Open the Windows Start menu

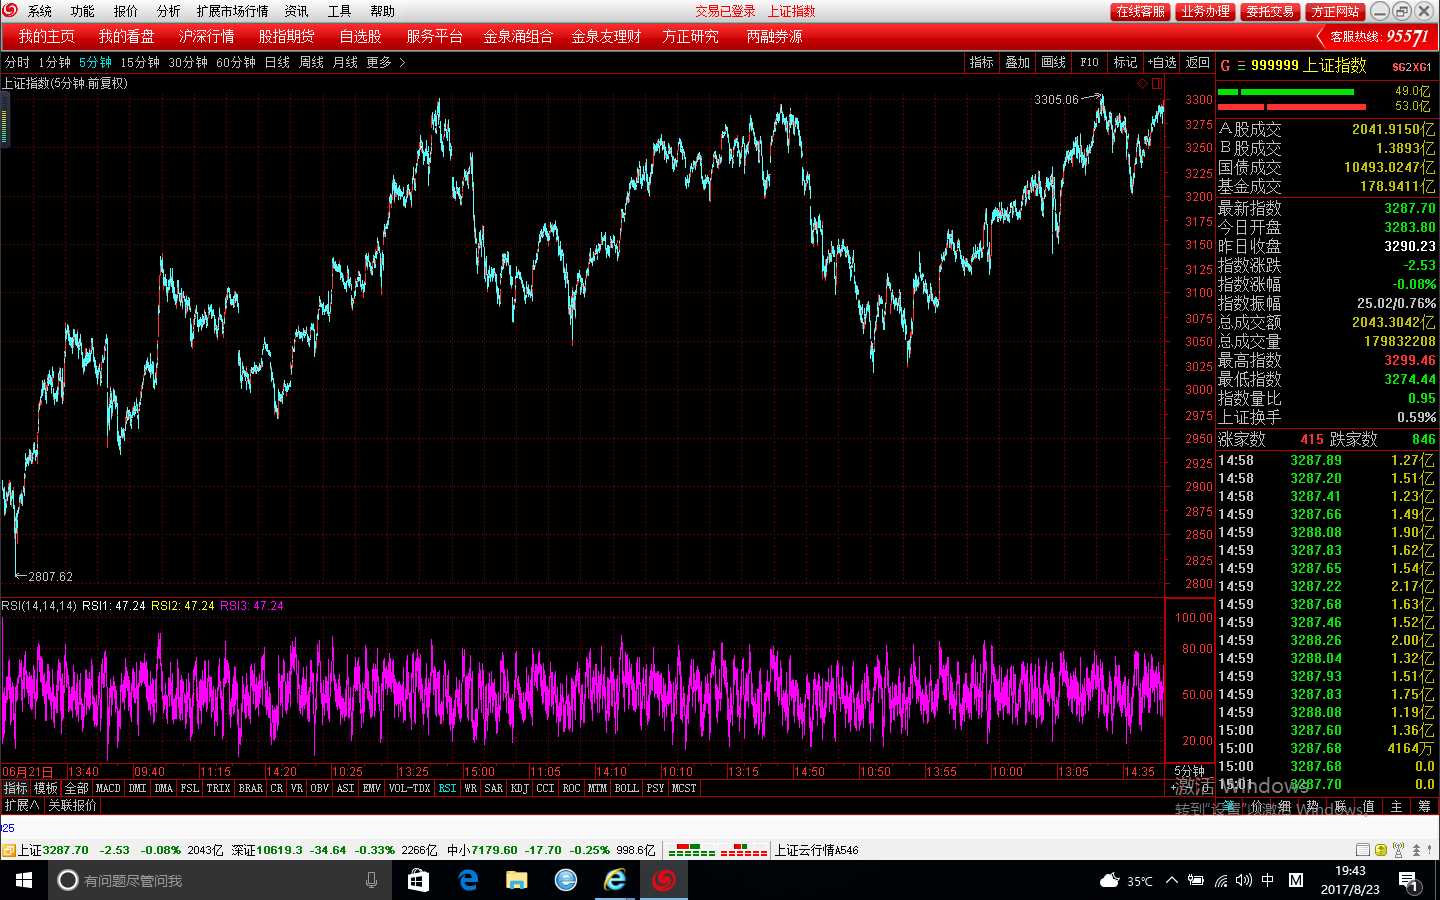pyautogui.click(x=24, y=880)
